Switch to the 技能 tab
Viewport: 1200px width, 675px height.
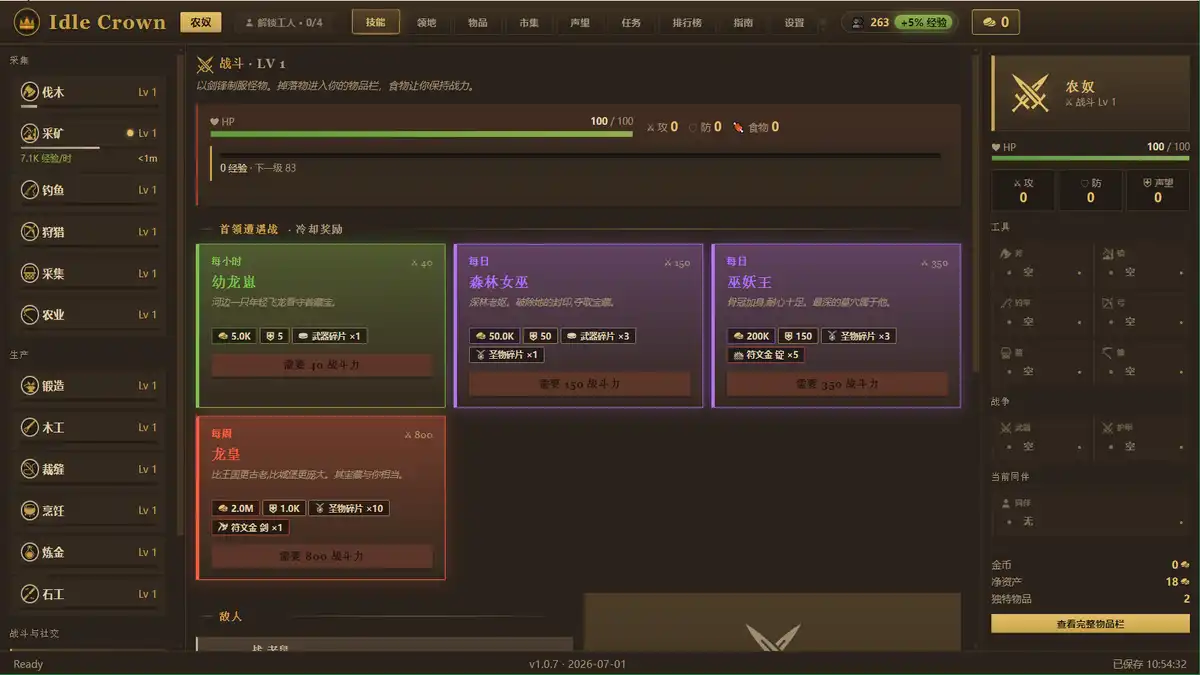[376, 22]
